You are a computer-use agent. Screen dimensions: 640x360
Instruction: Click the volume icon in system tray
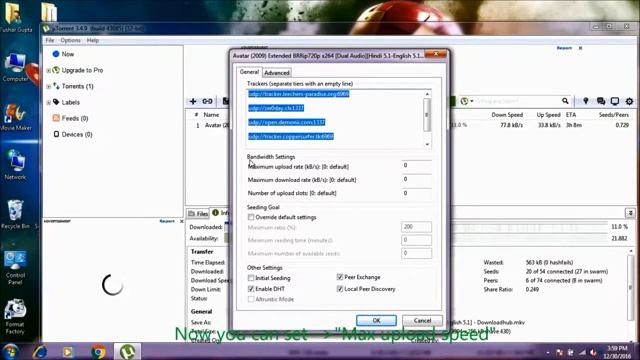[x=593, y=352]
